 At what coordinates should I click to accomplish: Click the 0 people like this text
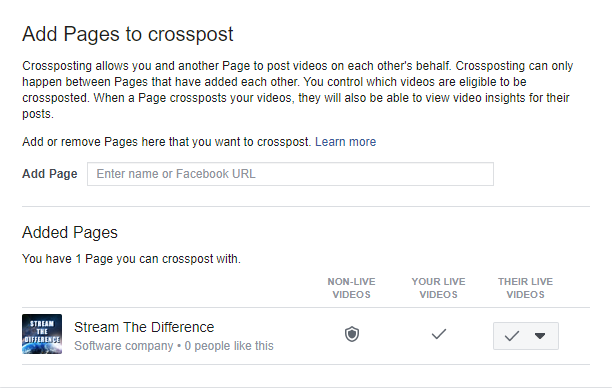click(x=229, y=346)
